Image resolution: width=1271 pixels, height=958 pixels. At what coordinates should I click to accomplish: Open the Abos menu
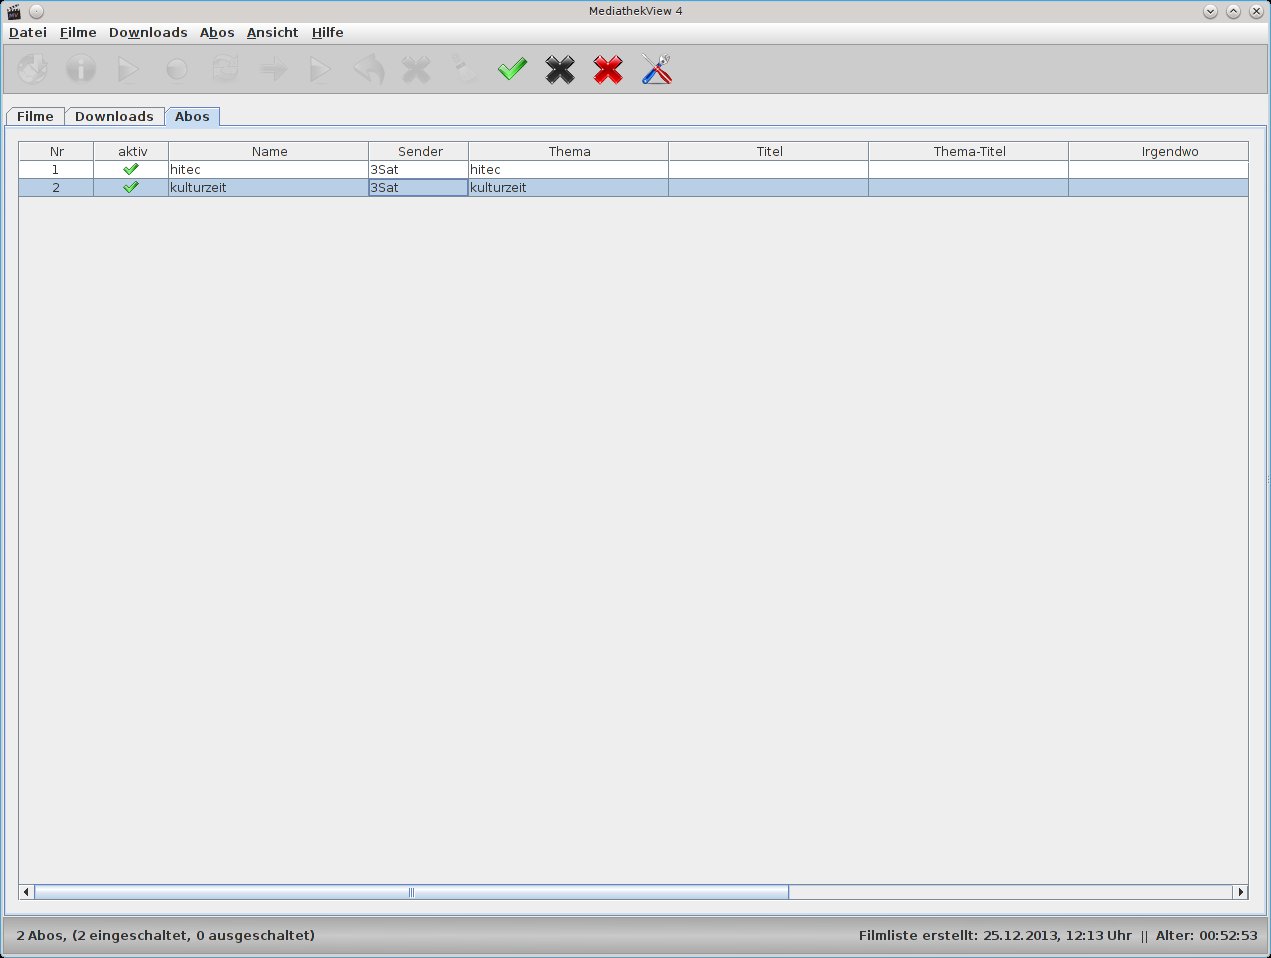pyautogui.click(x=217, y=32)
